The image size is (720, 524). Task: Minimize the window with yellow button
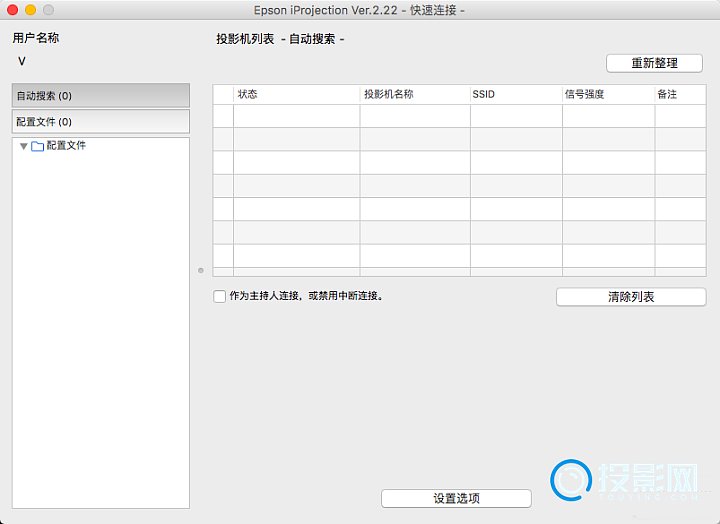coord(30,10)
